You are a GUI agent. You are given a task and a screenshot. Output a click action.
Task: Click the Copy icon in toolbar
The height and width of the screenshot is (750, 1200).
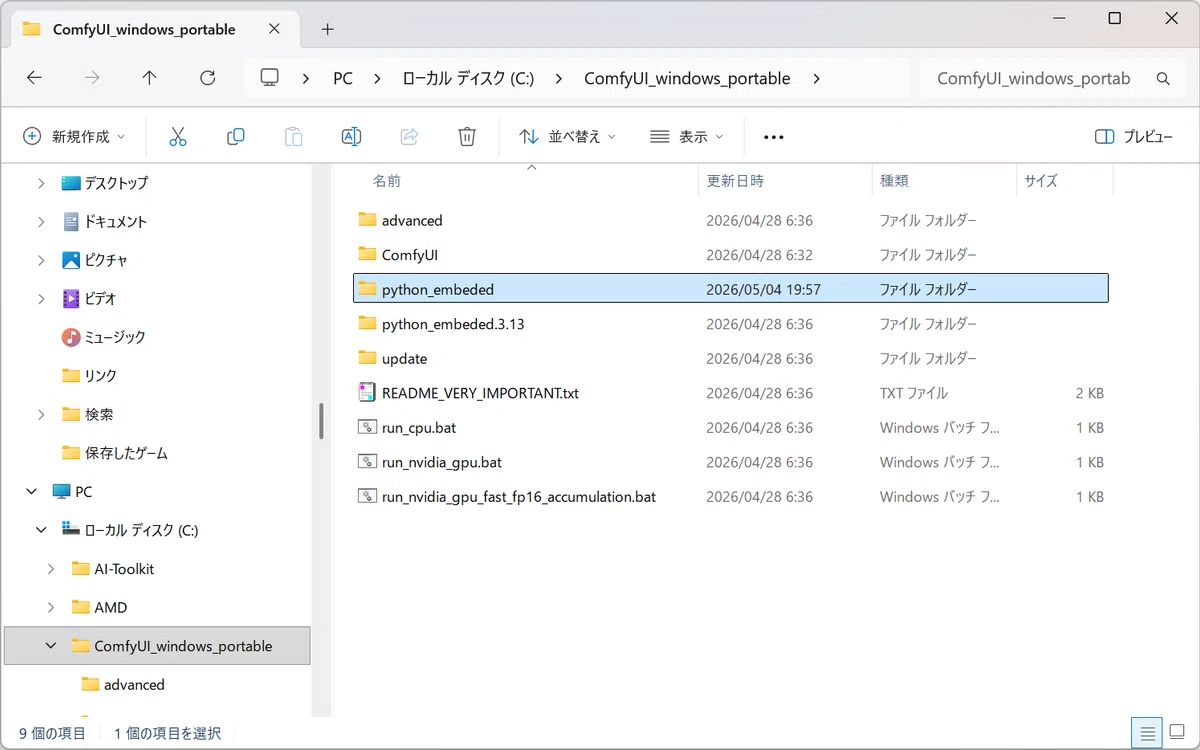236,137
